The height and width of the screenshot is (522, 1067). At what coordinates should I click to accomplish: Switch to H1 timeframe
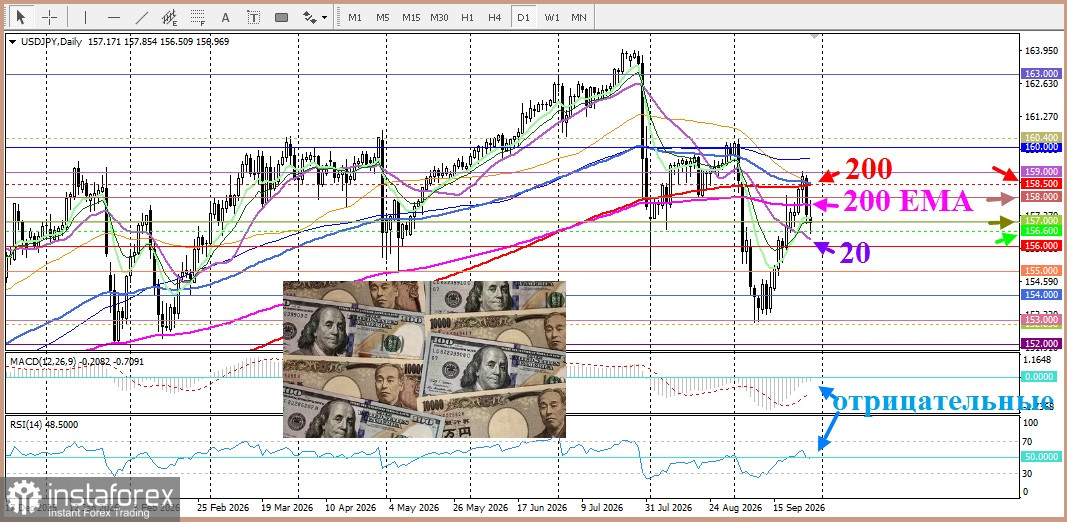pyautogui.click(x=467, y=17)
